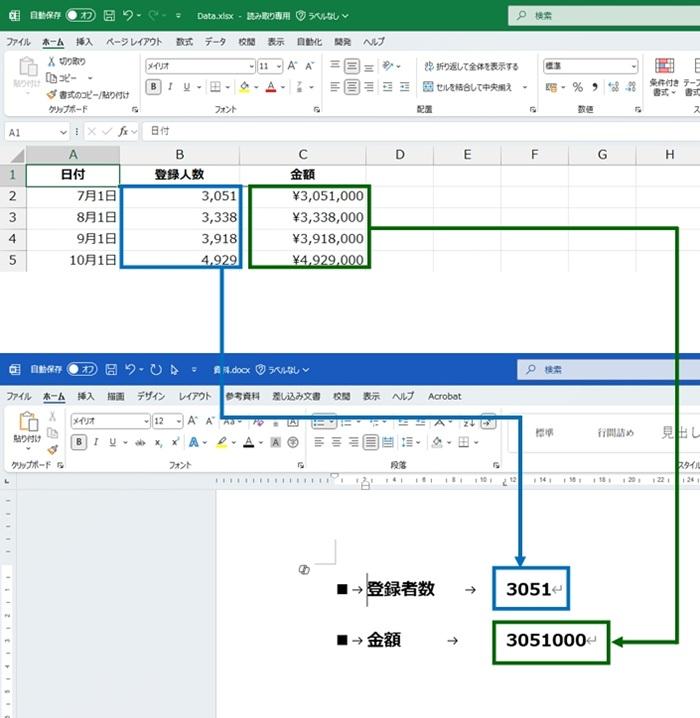The height and width of the screenshot is (718, 700).
Task: Click 折り返して全体を表示する wrap text button
Action: (470, 66)
